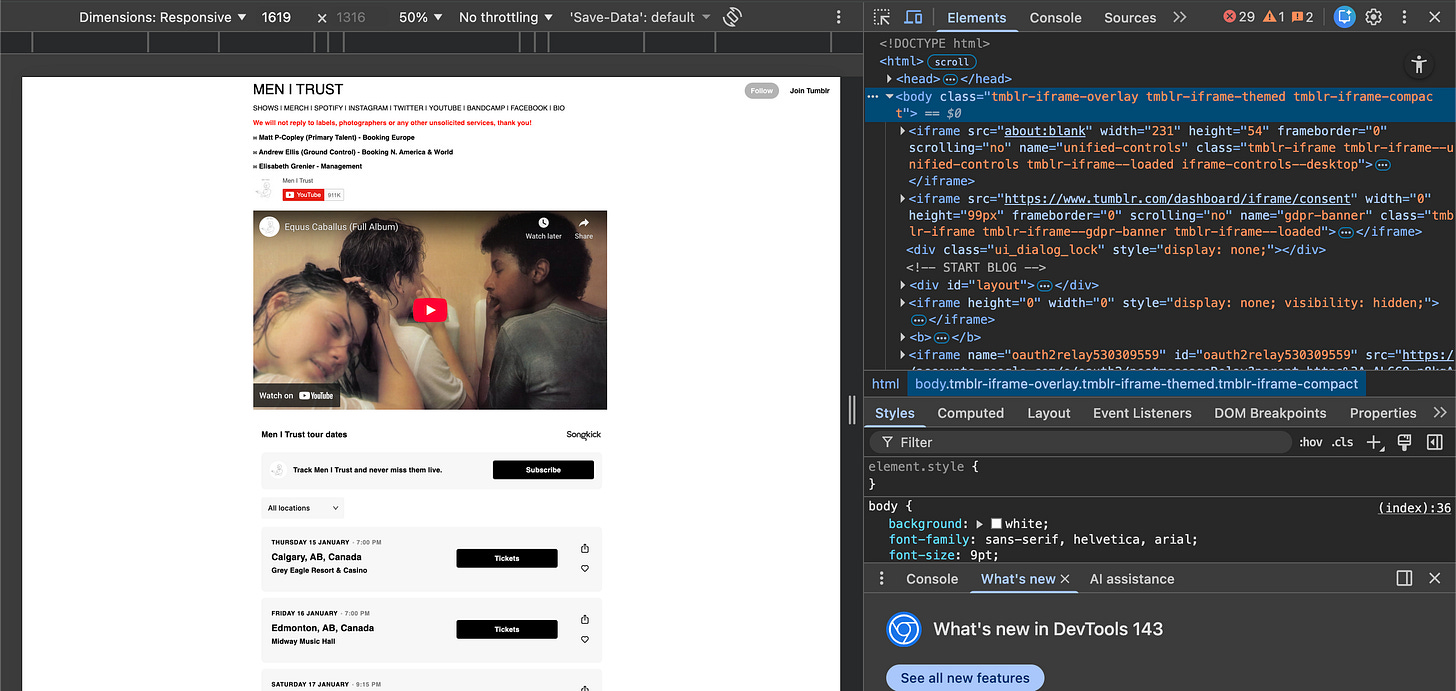The width and height of the screenshot is (1456, 691).
Task: Click Tickets for the Edmonton show
Action: click(x=507, y=629)
